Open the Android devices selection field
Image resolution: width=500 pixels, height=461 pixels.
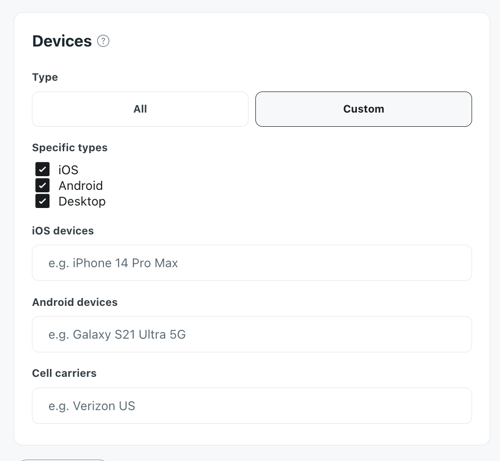tap(252, 334)
